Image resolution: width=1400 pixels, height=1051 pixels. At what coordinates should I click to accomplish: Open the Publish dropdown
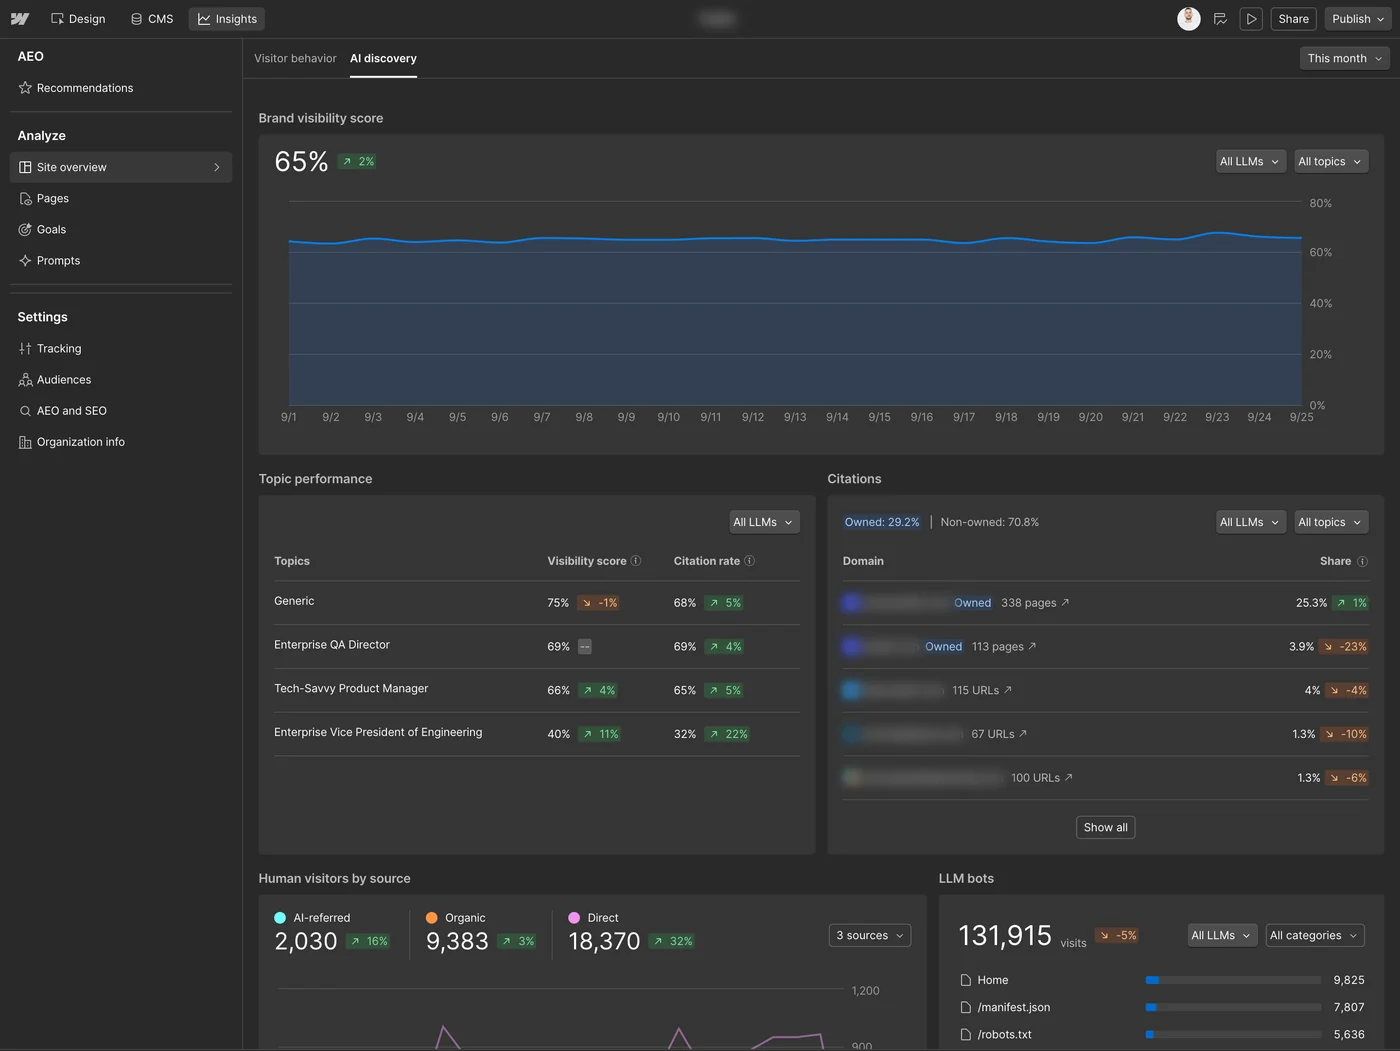[1358, 19]
